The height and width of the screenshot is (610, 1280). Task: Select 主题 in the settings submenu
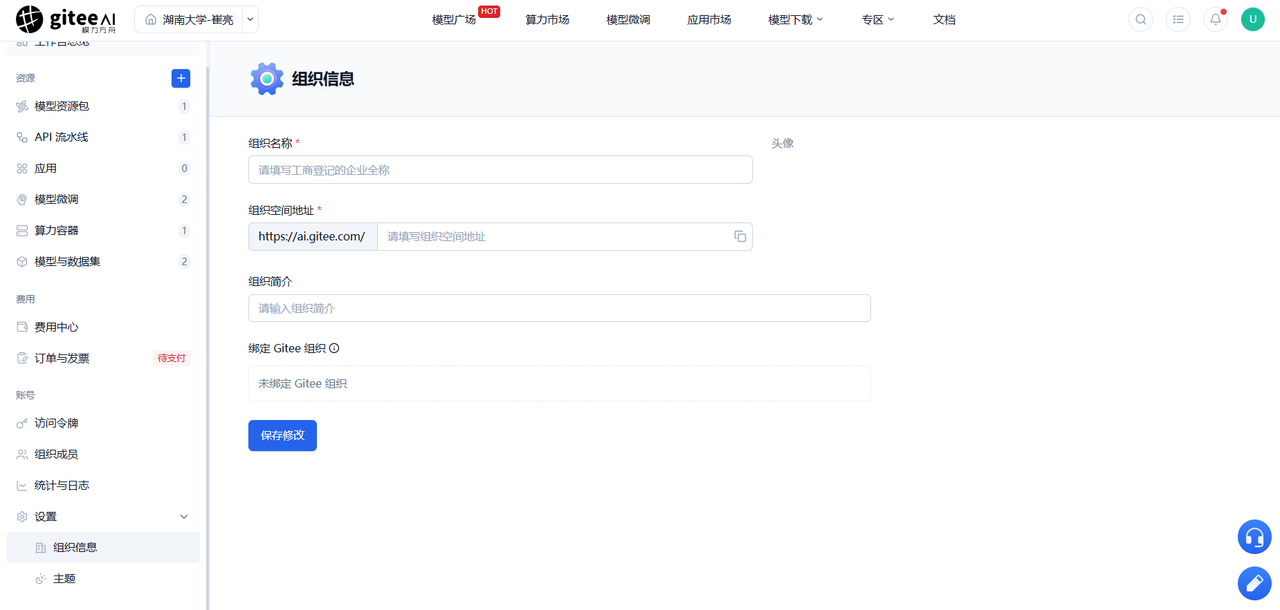click(x=103, y=579)
